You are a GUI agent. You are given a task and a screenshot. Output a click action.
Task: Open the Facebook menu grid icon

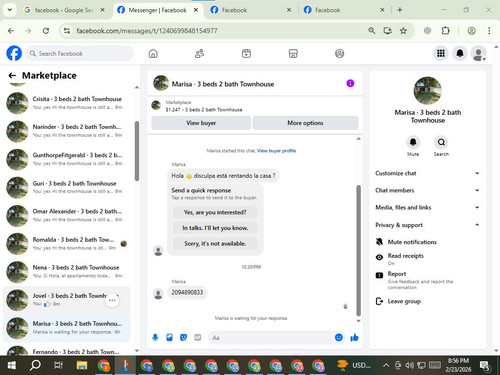(x=441, y=53)
